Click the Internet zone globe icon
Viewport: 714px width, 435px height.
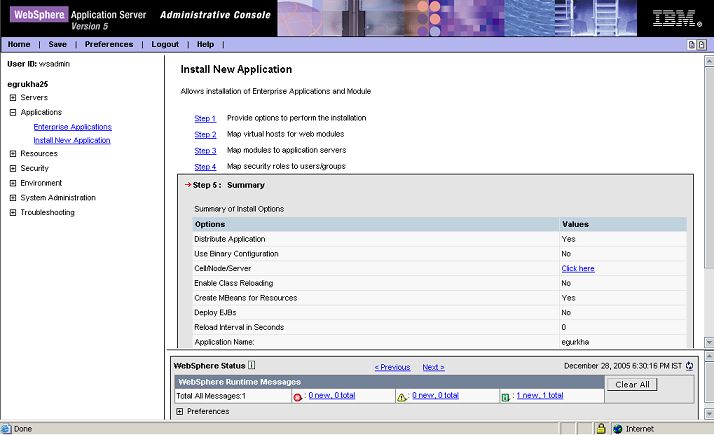(617, 429)
